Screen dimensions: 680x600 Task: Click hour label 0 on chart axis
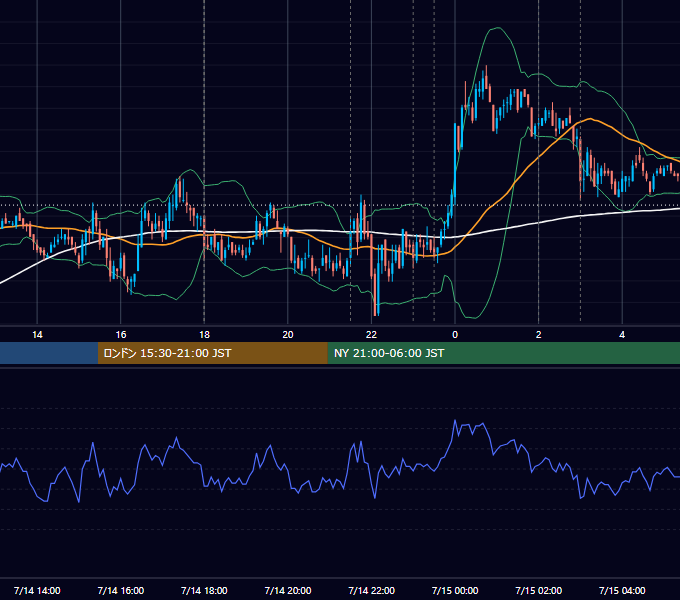[455, 335]
